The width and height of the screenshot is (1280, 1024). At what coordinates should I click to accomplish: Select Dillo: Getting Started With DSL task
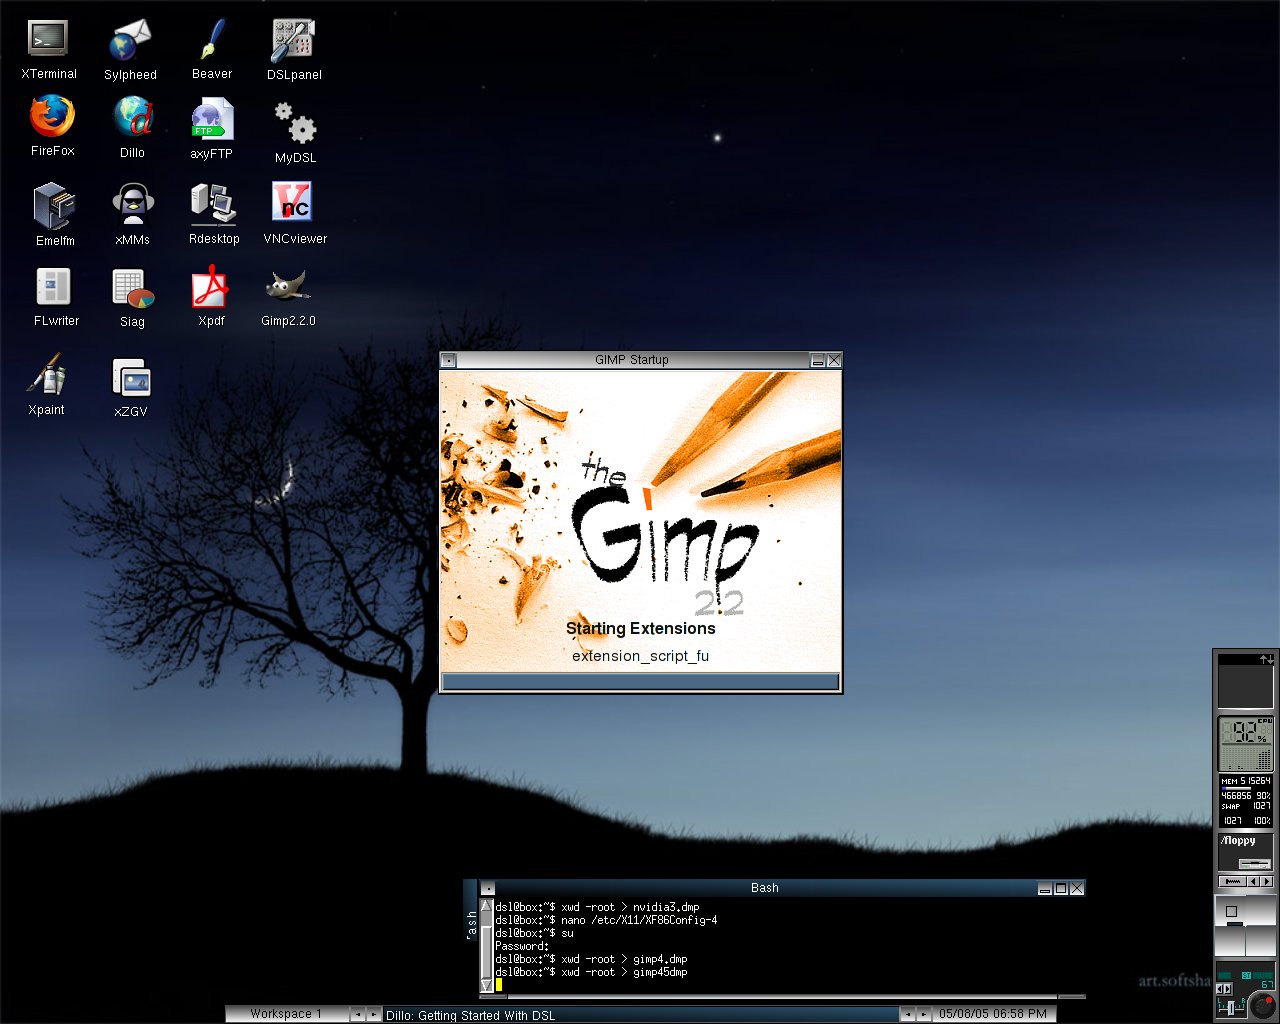click(642, 1014)
